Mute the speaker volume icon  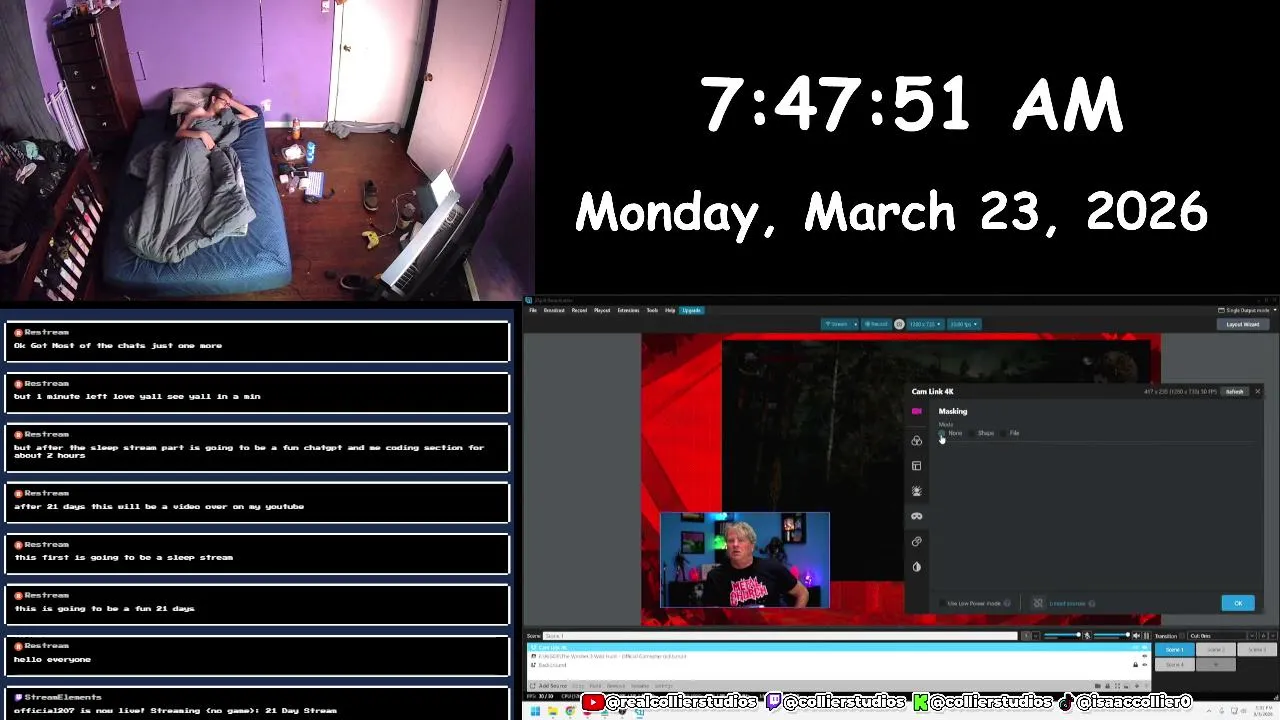point(1136,635)
